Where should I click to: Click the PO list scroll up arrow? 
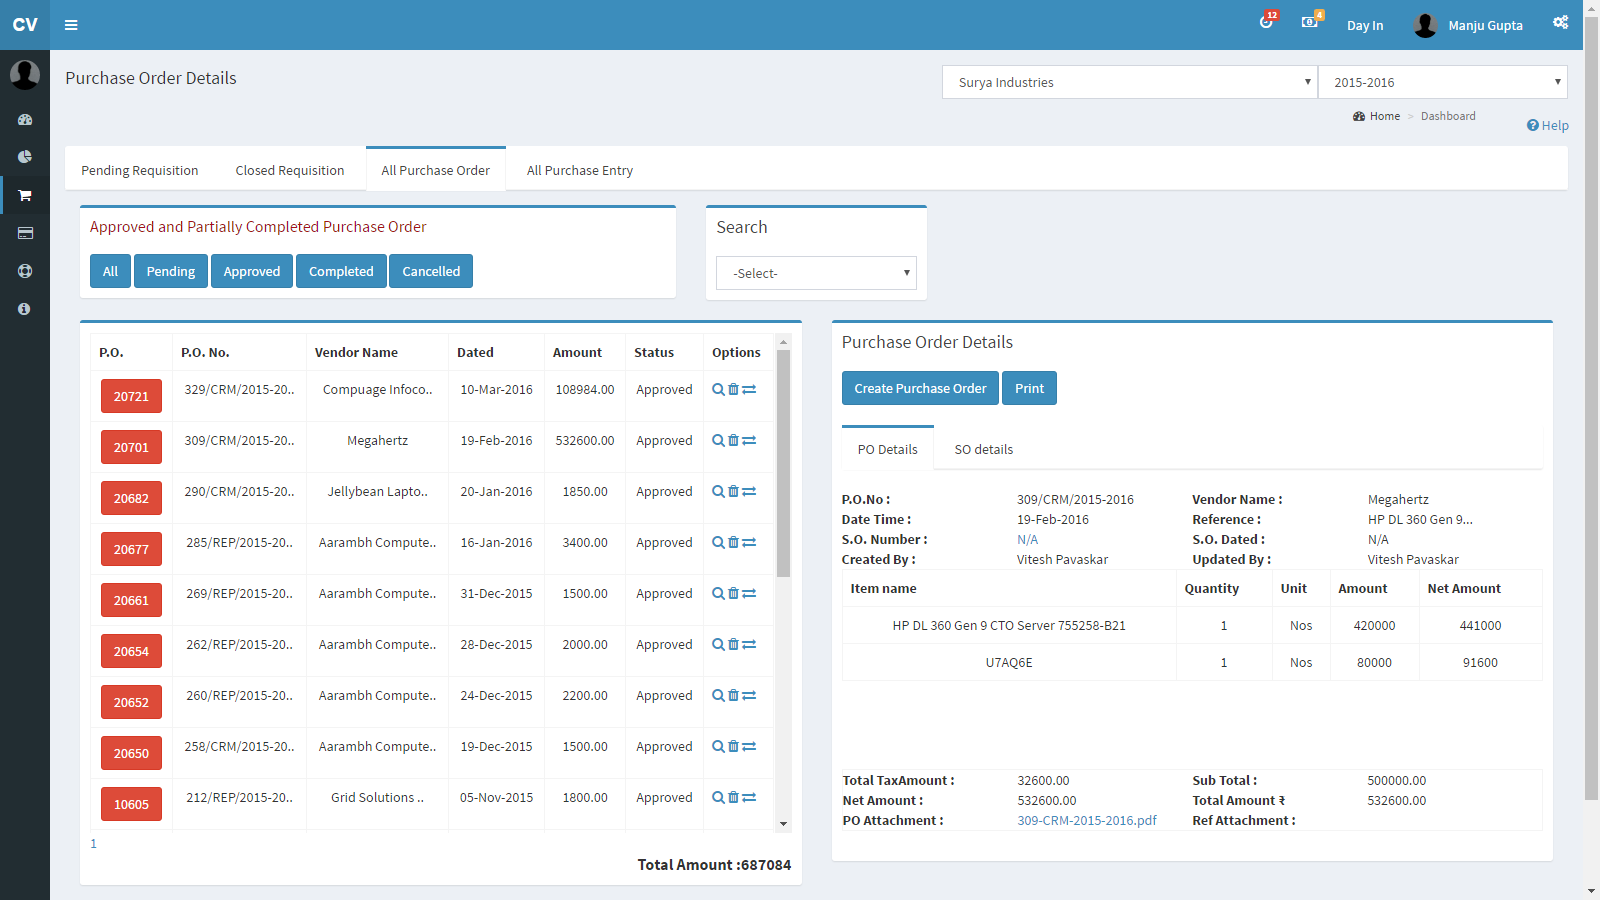coord(783,342)
